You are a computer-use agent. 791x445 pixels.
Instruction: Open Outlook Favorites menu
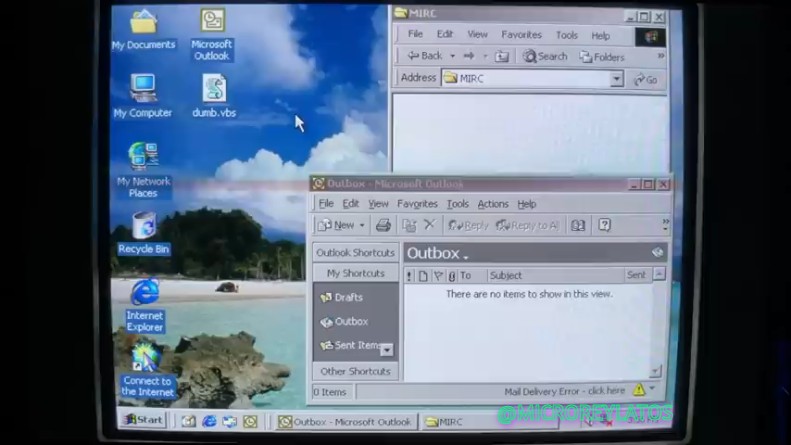417,204
